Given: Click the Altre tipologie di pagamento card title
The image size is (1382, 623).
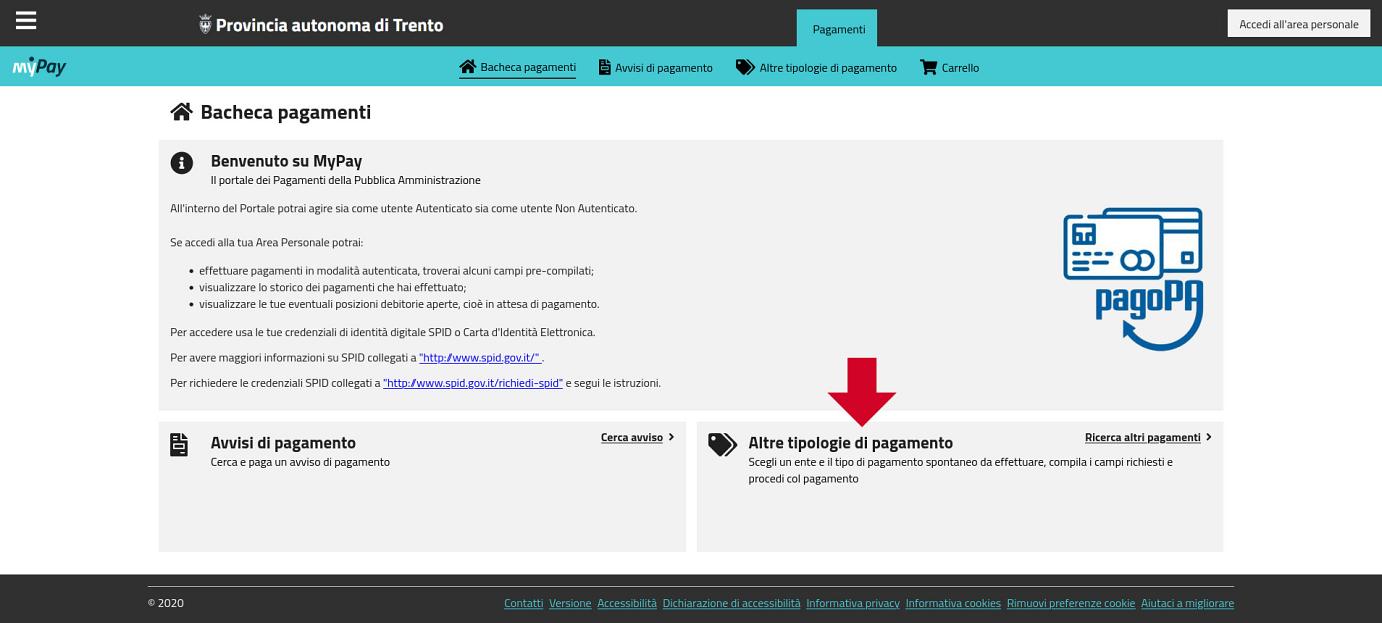Looking at the screenshot, I should point(851,443).
